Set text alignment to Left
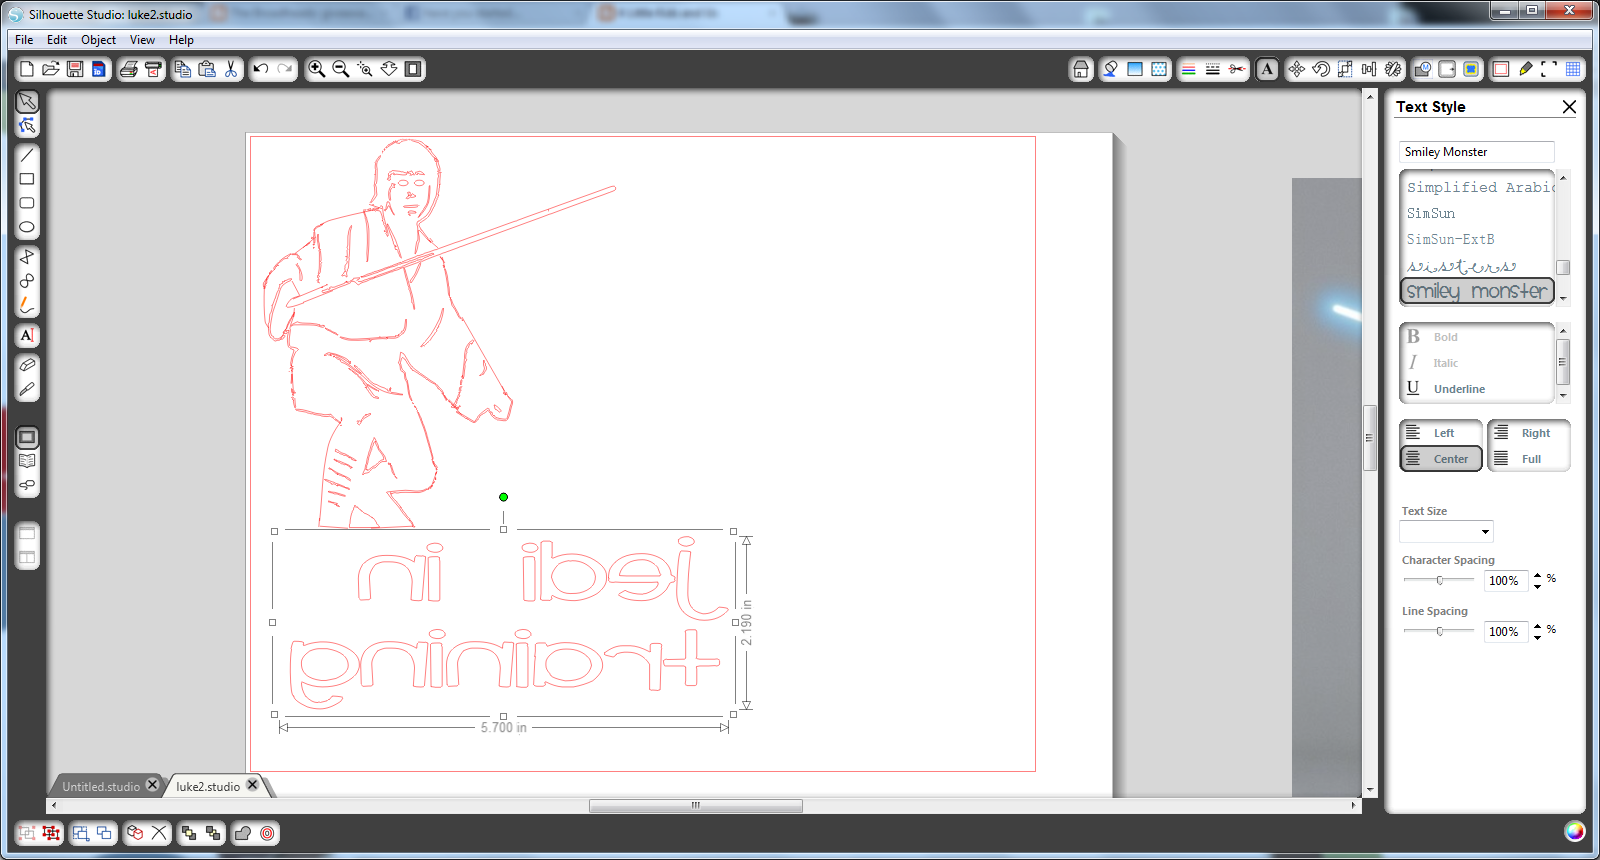The width and height of the screenshot is (1600, 860). [1441, 433]
